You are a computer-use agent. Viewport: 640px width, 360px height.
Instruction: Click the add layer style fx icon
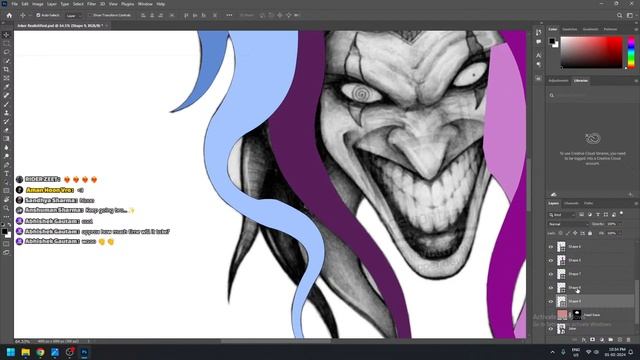point(584,340)
